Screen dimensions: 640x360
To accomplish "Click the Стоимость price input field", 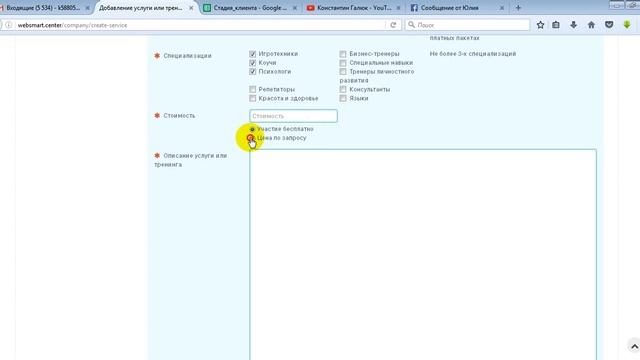I will [293, 116].
